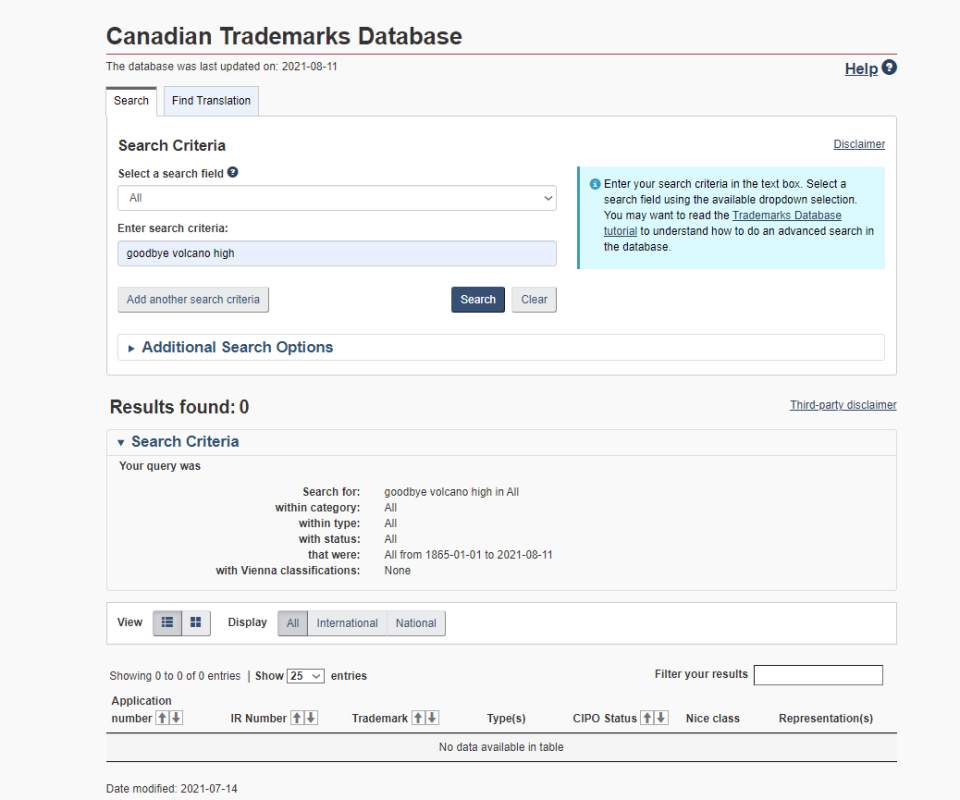The width and height of the screenshot is (960, 800).
Task: Click the blue Search button
Action: (x=478, y=300)
